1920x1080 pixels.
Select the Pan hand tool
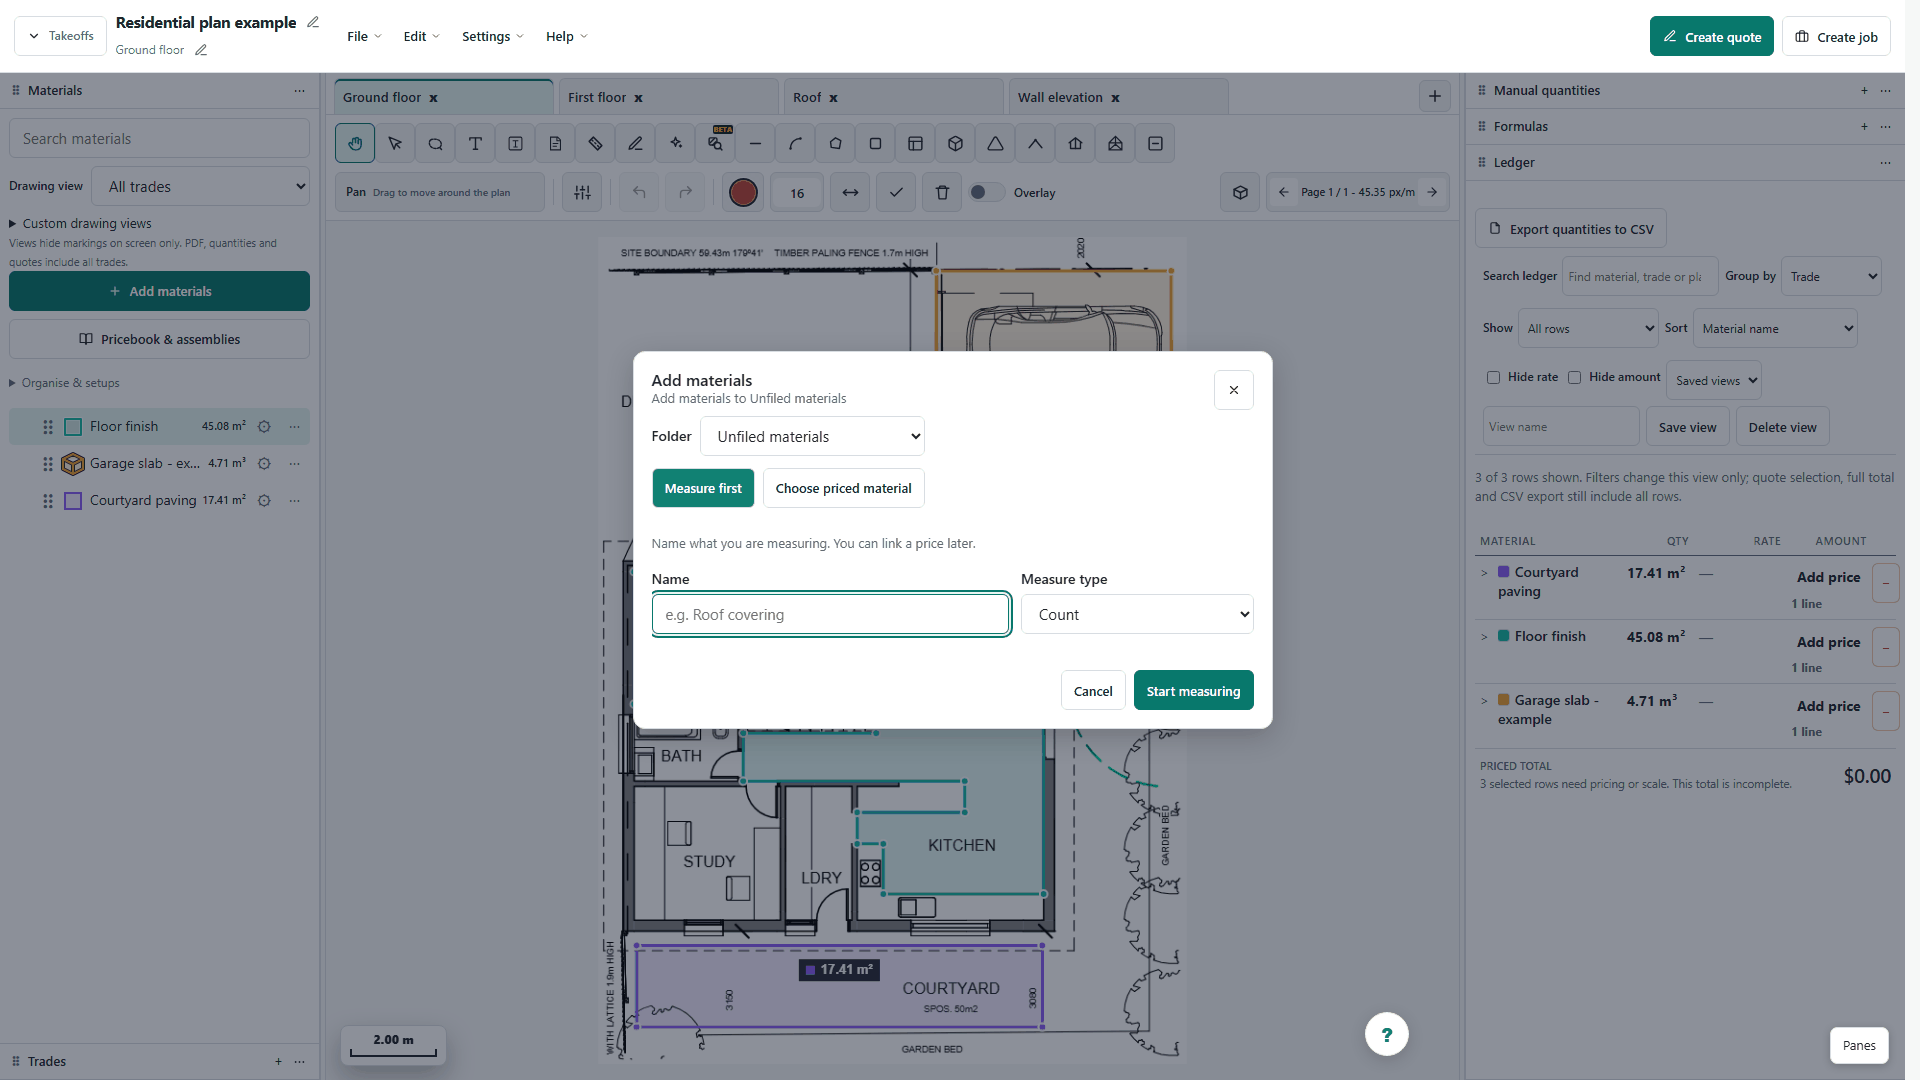355,144
